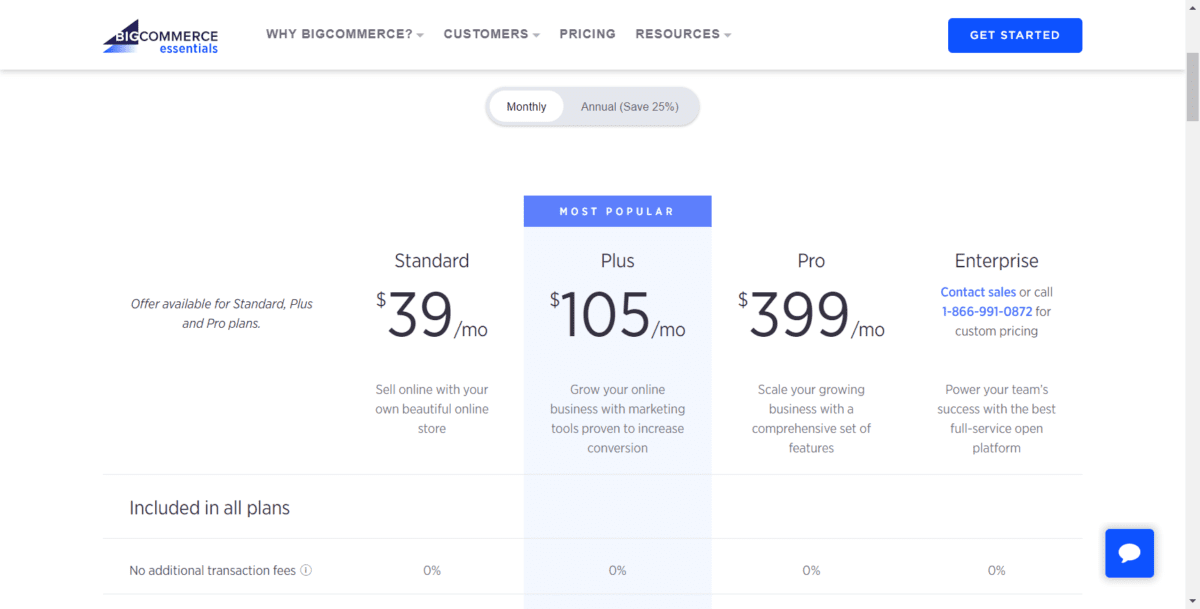
Task: Click the Get Started button
Action: (1015, 35)
